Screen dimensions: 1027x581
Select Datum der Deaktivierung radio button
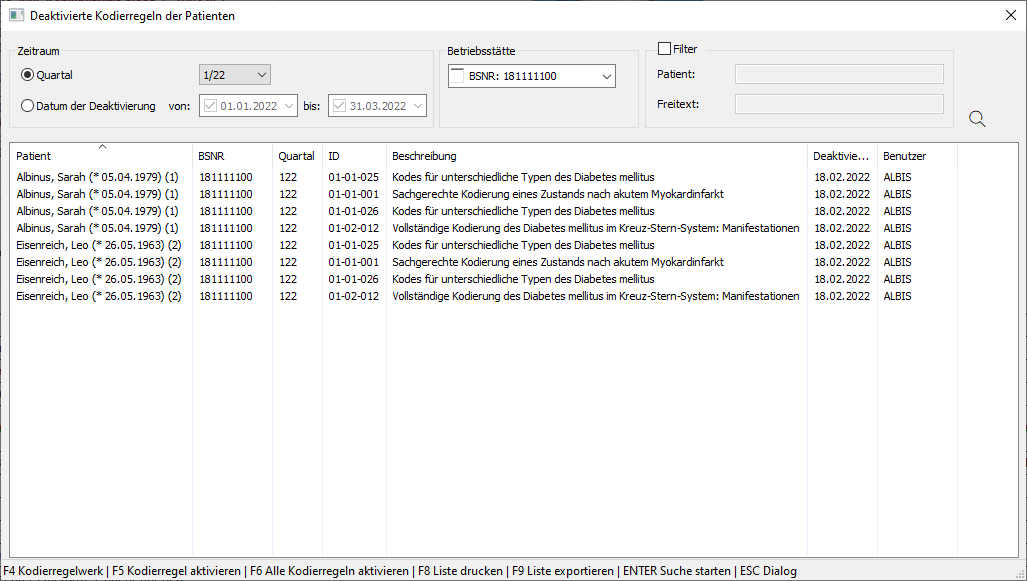[x=27, y=105]
